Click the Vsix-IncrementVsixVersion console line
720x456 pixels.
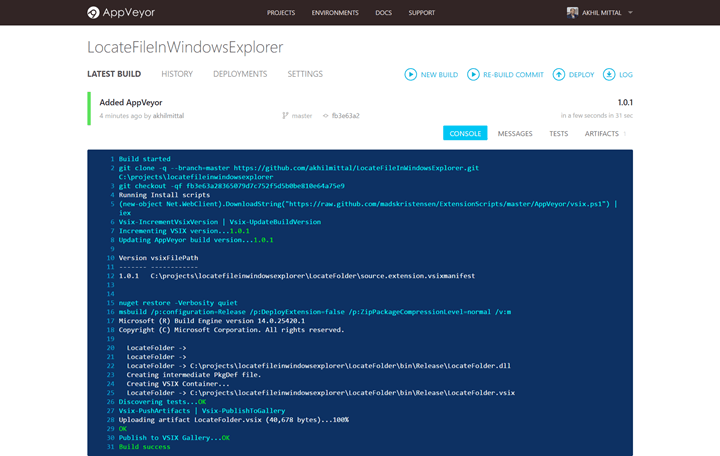[219, 222]
